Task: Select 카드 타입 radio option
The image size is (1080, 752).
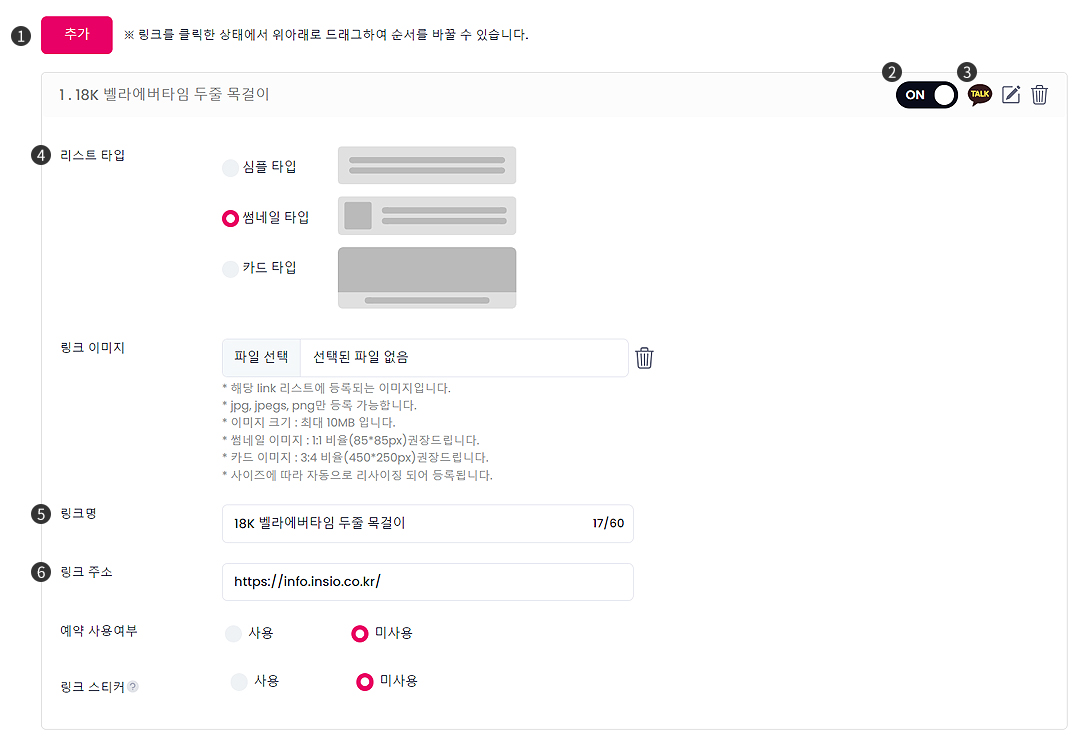Action: point(230,268)
